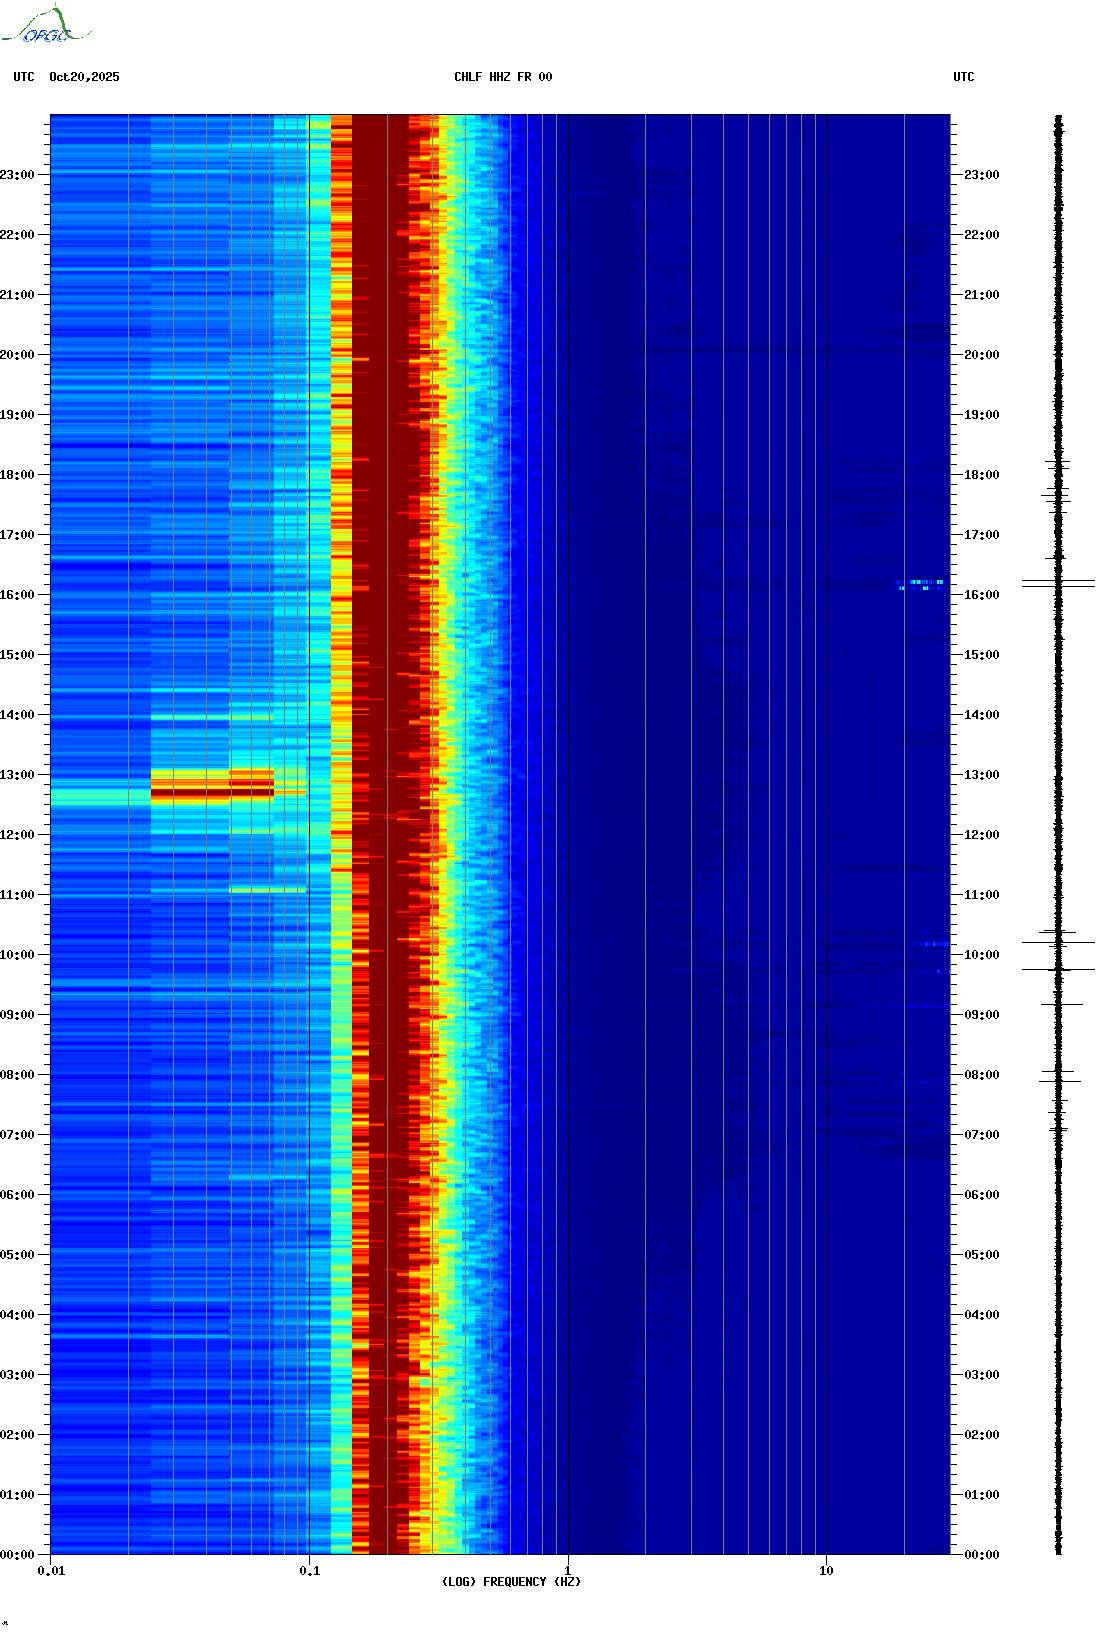The height and width of the screenshot is (1634, 1102).
Task: Click the 23:00 label on the left axis
Action: (18, 175)
